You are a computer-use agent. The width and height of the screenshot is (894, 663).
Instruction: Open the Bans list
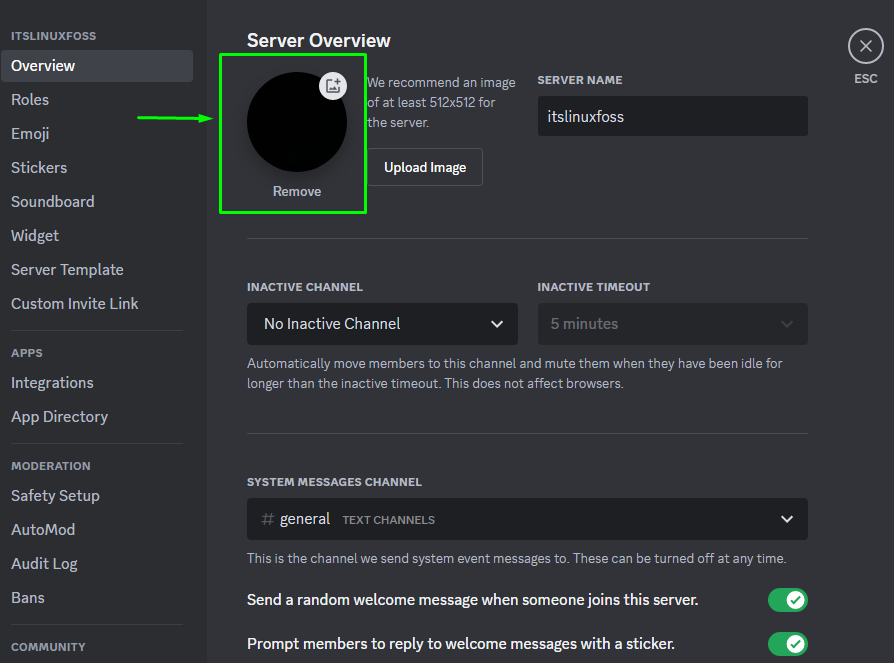(x=97, y=597)
